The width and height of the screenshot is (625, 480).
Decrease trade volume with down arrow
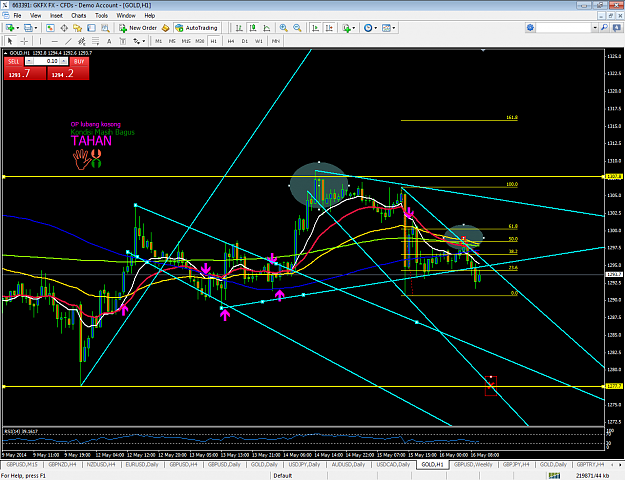click(30, 61)
